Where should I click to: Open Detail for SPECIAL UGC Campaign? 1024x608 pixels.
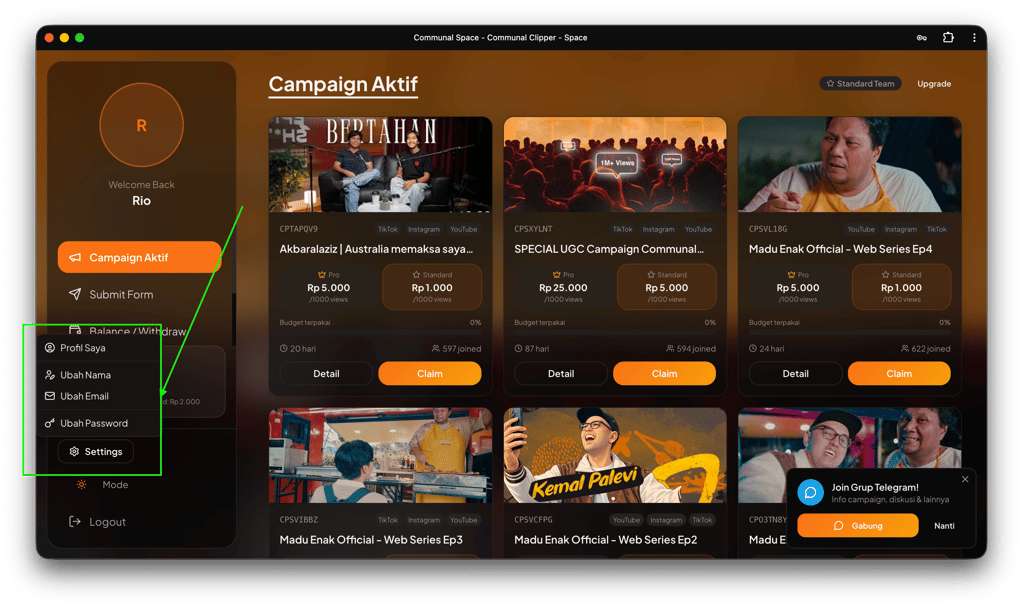coord(560,374)
